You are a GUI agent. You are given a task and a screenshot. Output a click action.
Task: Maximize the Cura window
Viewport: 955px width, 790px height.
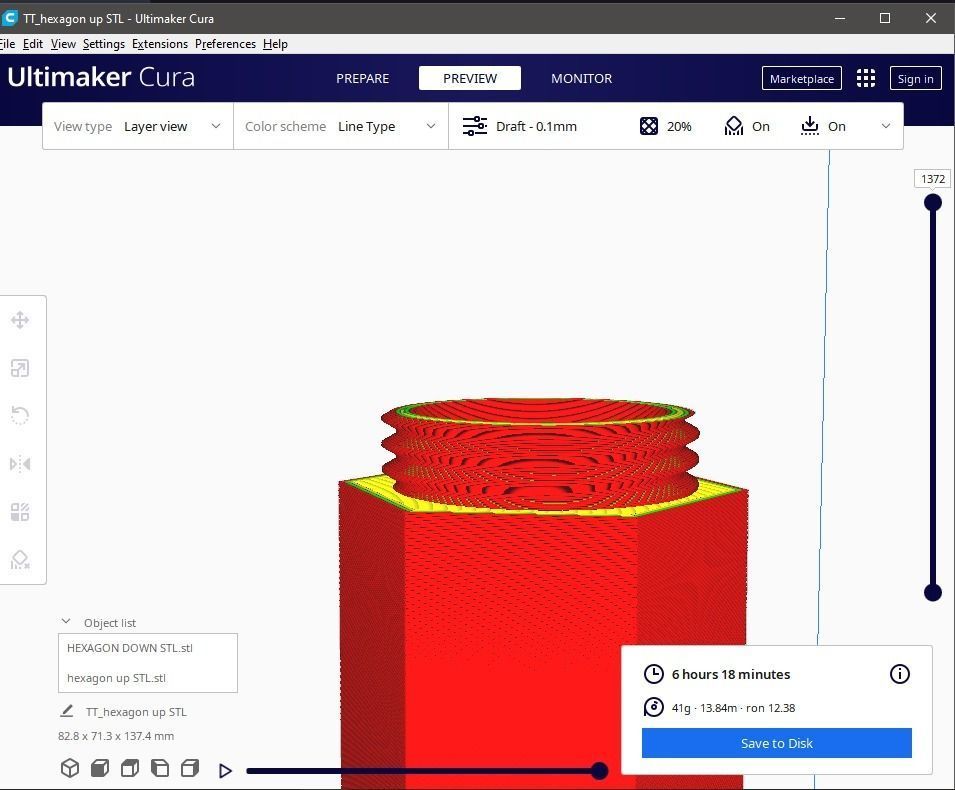click(885, 18)
